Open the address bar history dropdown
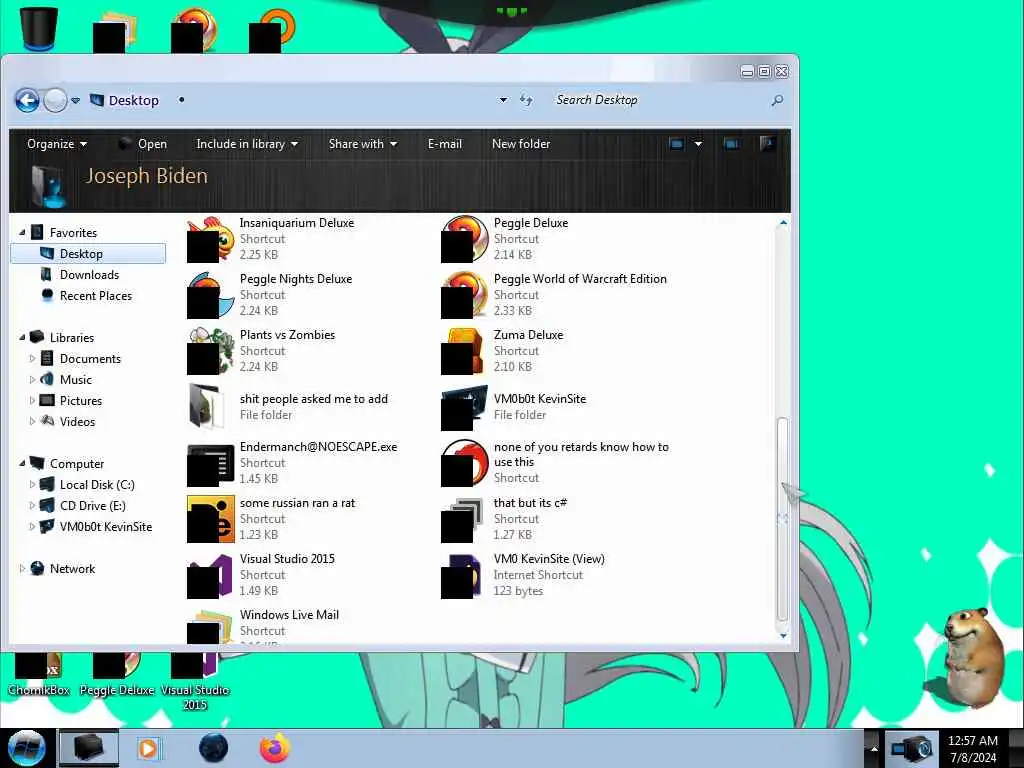Viewport: 1024px width, 768px height. coord(503,101)
